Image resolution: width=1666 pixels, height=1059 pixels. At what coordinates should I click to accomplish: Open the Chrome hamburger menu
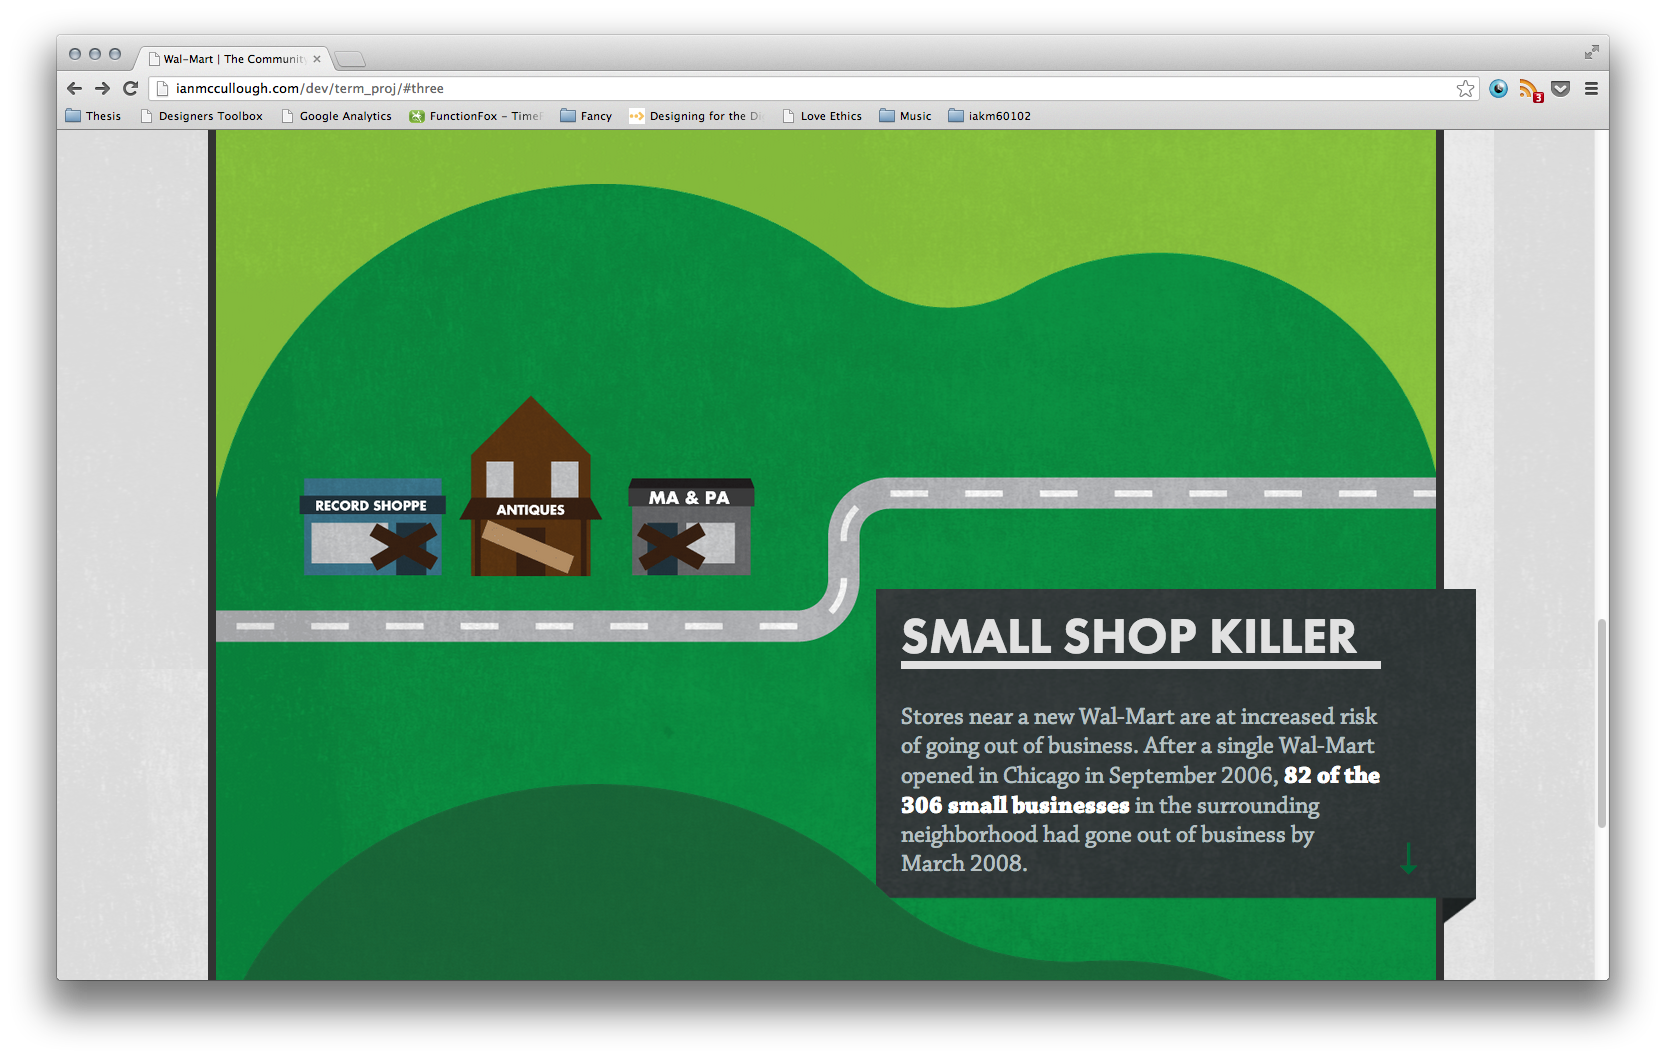1591,89
